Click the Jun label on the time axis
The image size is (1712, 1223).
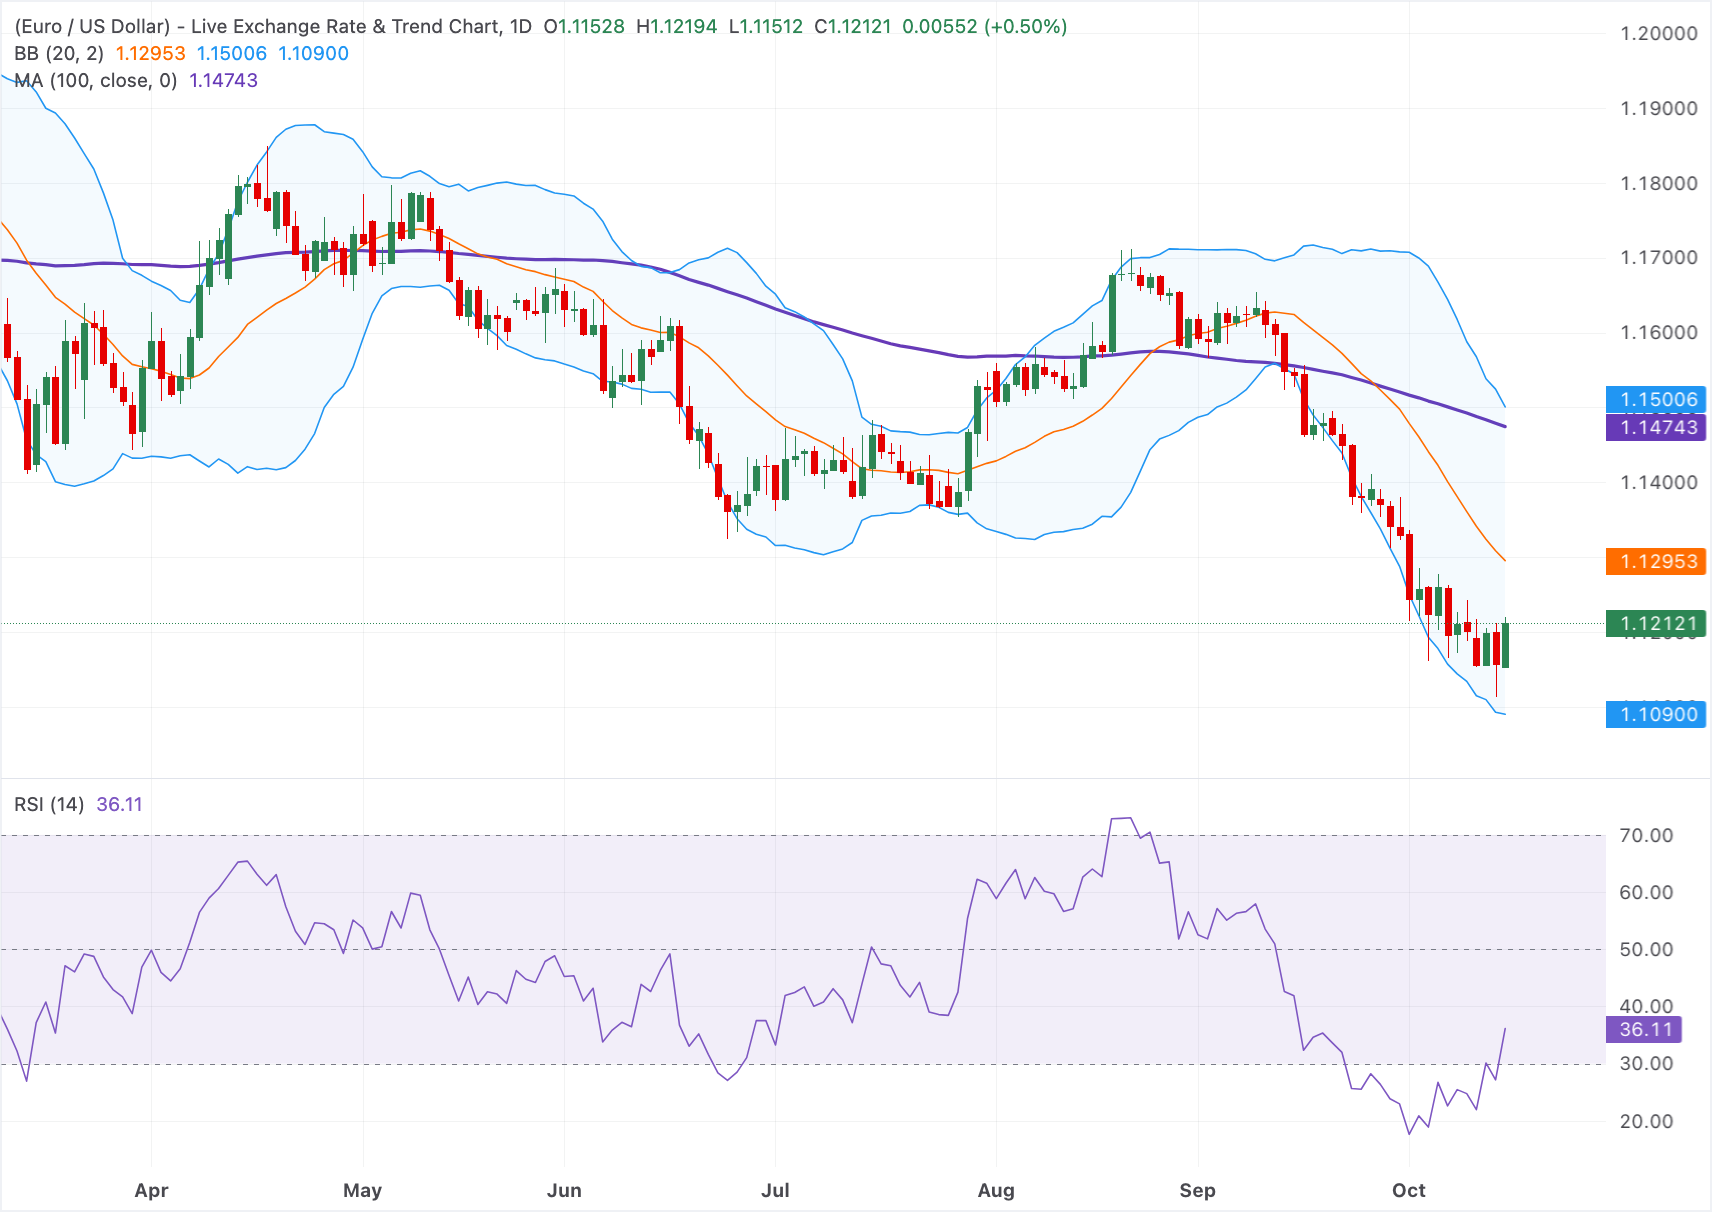(564, 1190)
